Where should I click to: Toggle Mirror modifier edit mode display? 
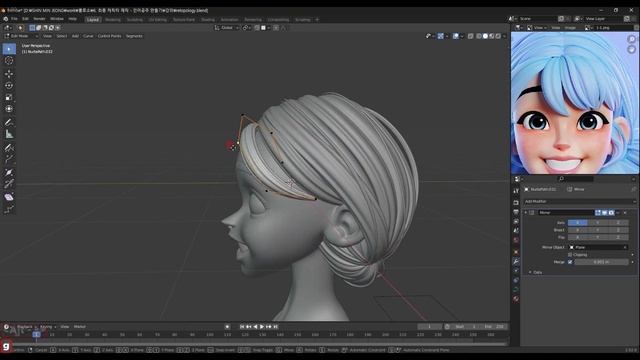[x=598, y=213]
